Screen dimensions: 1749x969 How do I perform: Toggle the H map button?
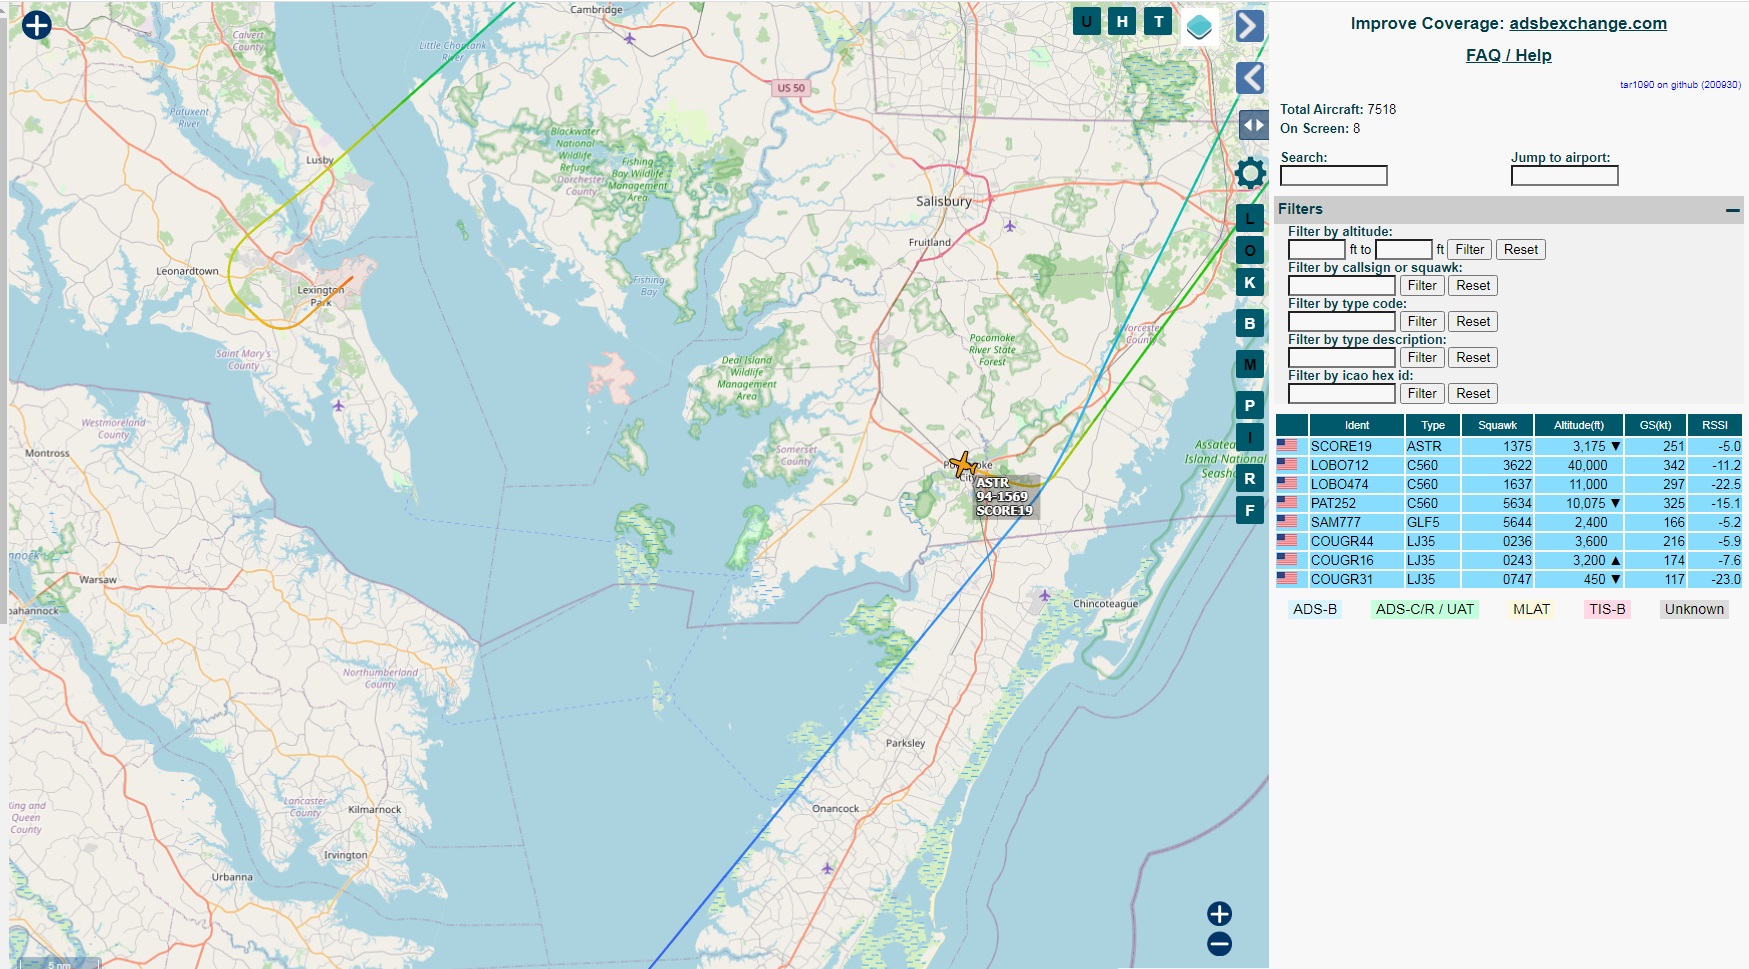pyautogui.click(x=1122, y=21)
